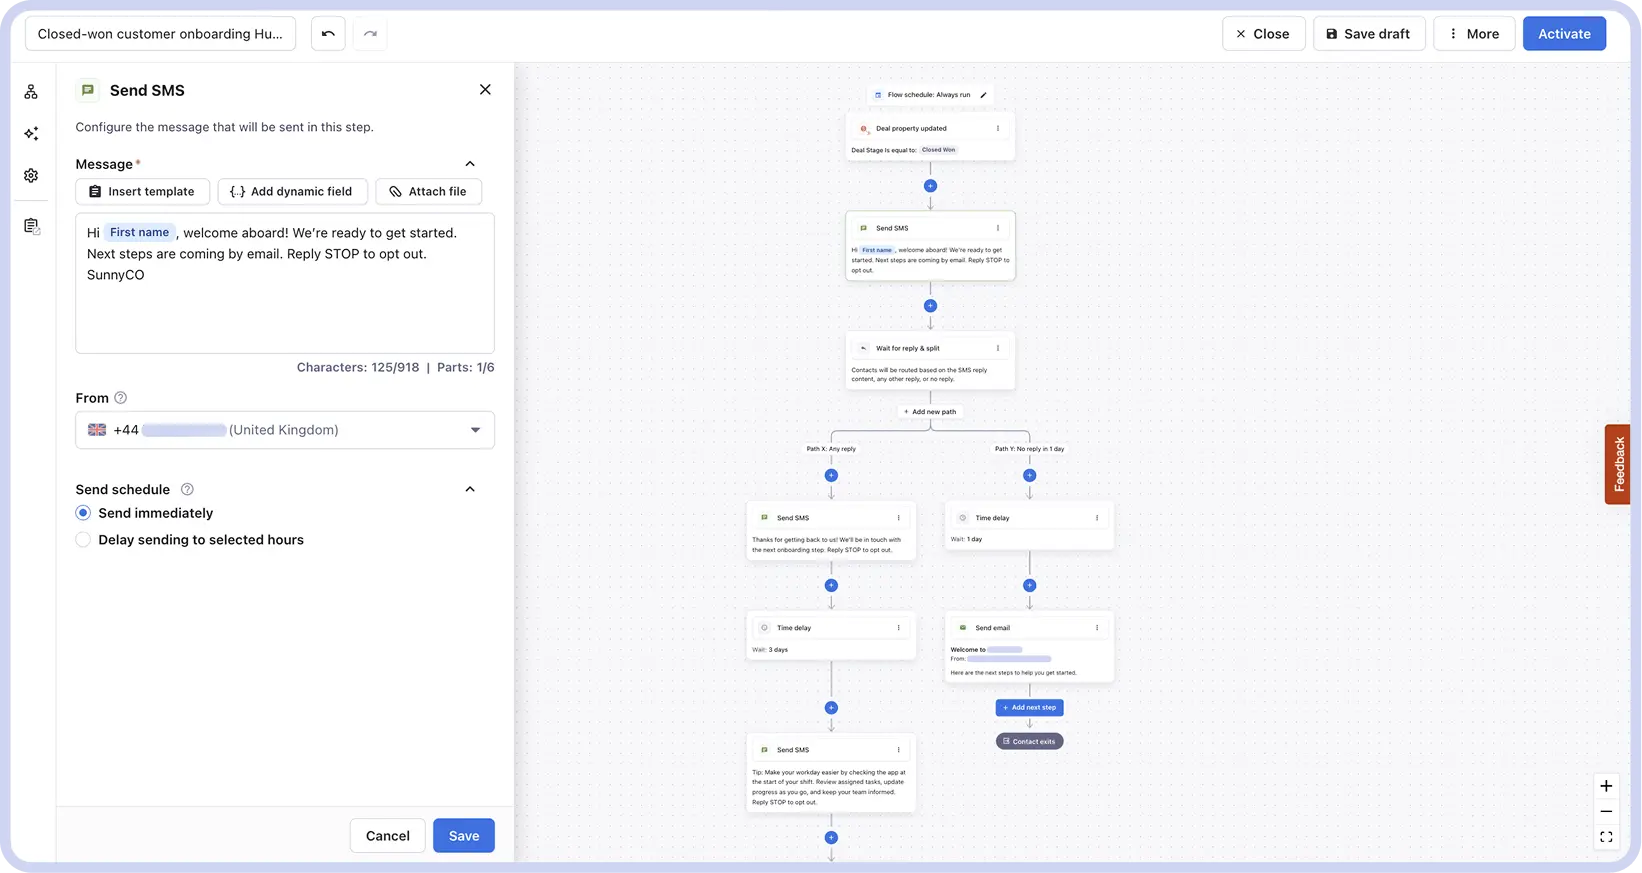Screen dimensions: 1642x873
Task: Save the SMS step configuration
Action: pyautogui.click(x=464, y=836)
